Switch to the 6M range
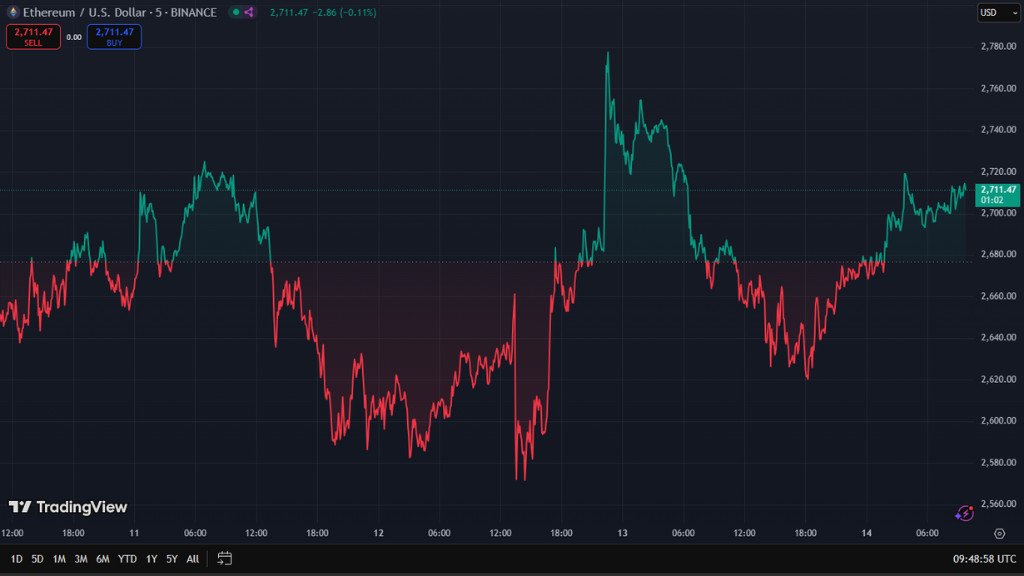The width and height of the screenshot is (1024, 576). pos(102,558)
